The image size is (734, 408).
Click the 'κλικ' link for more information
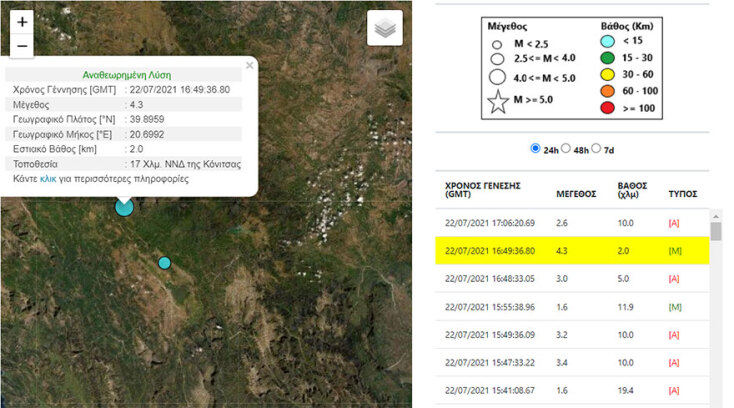[x=48, y=178]
